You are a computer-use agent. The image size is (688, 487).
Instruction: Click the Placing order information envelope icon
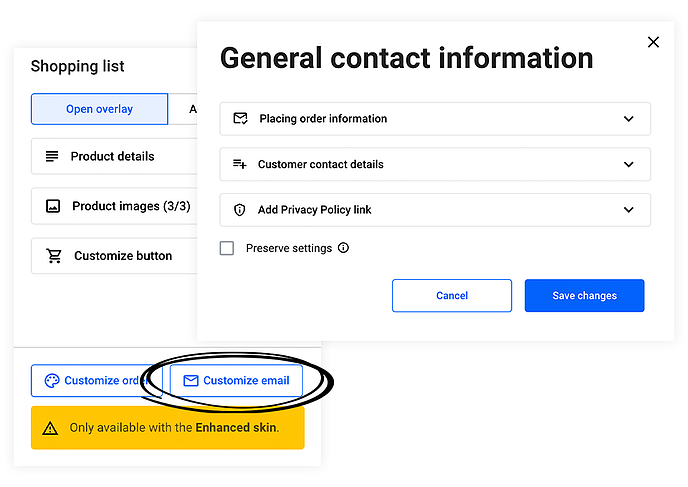pos(240,118)
